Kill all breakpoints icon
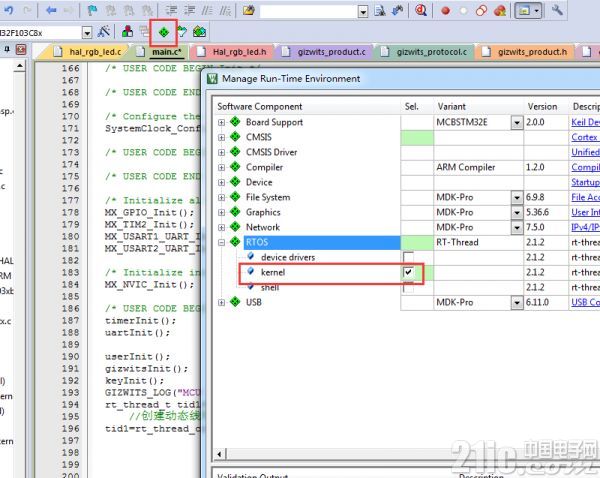 pos(500,10)
